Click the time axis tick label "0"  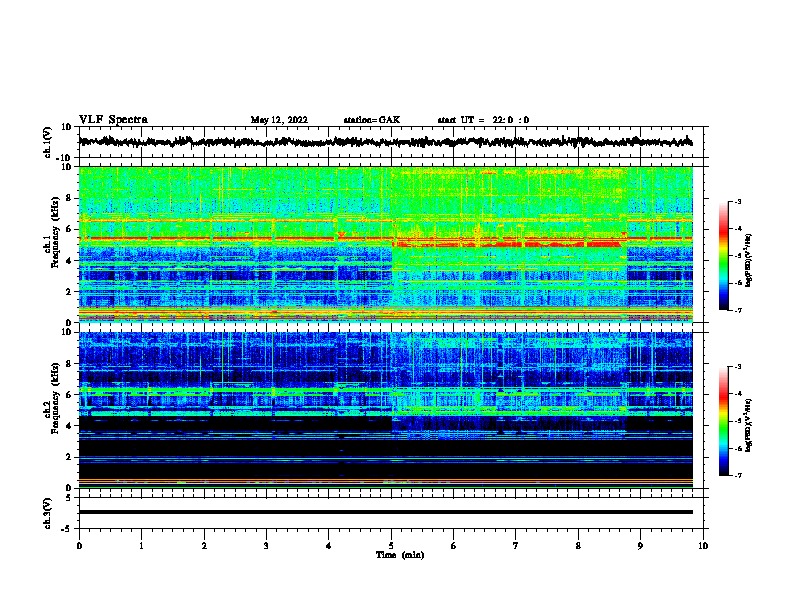click(79, 546)
